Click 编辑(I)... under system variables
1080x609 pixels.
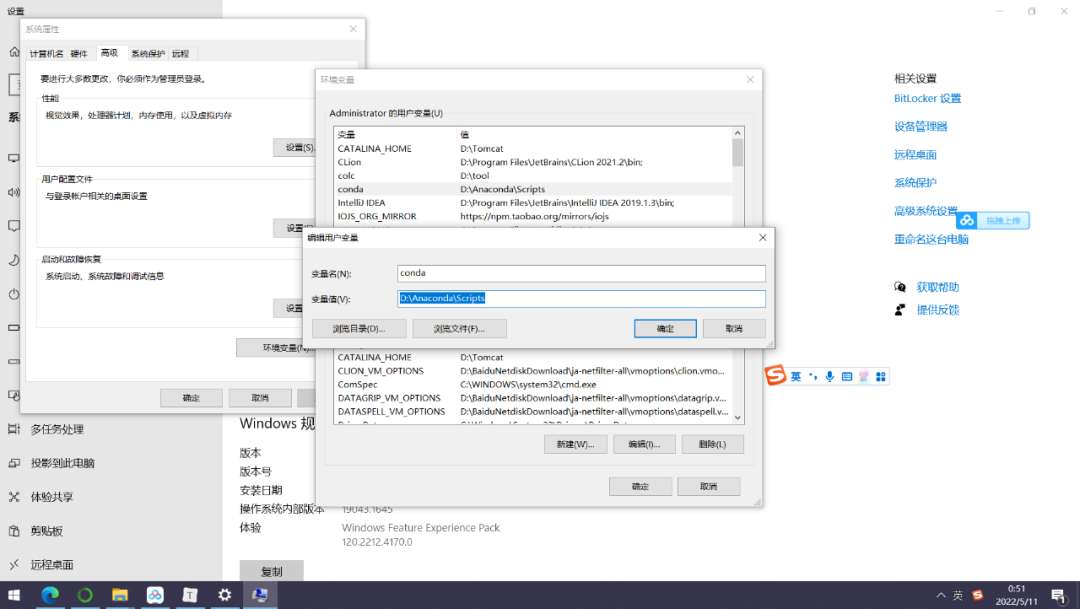(x=644, y=444)
